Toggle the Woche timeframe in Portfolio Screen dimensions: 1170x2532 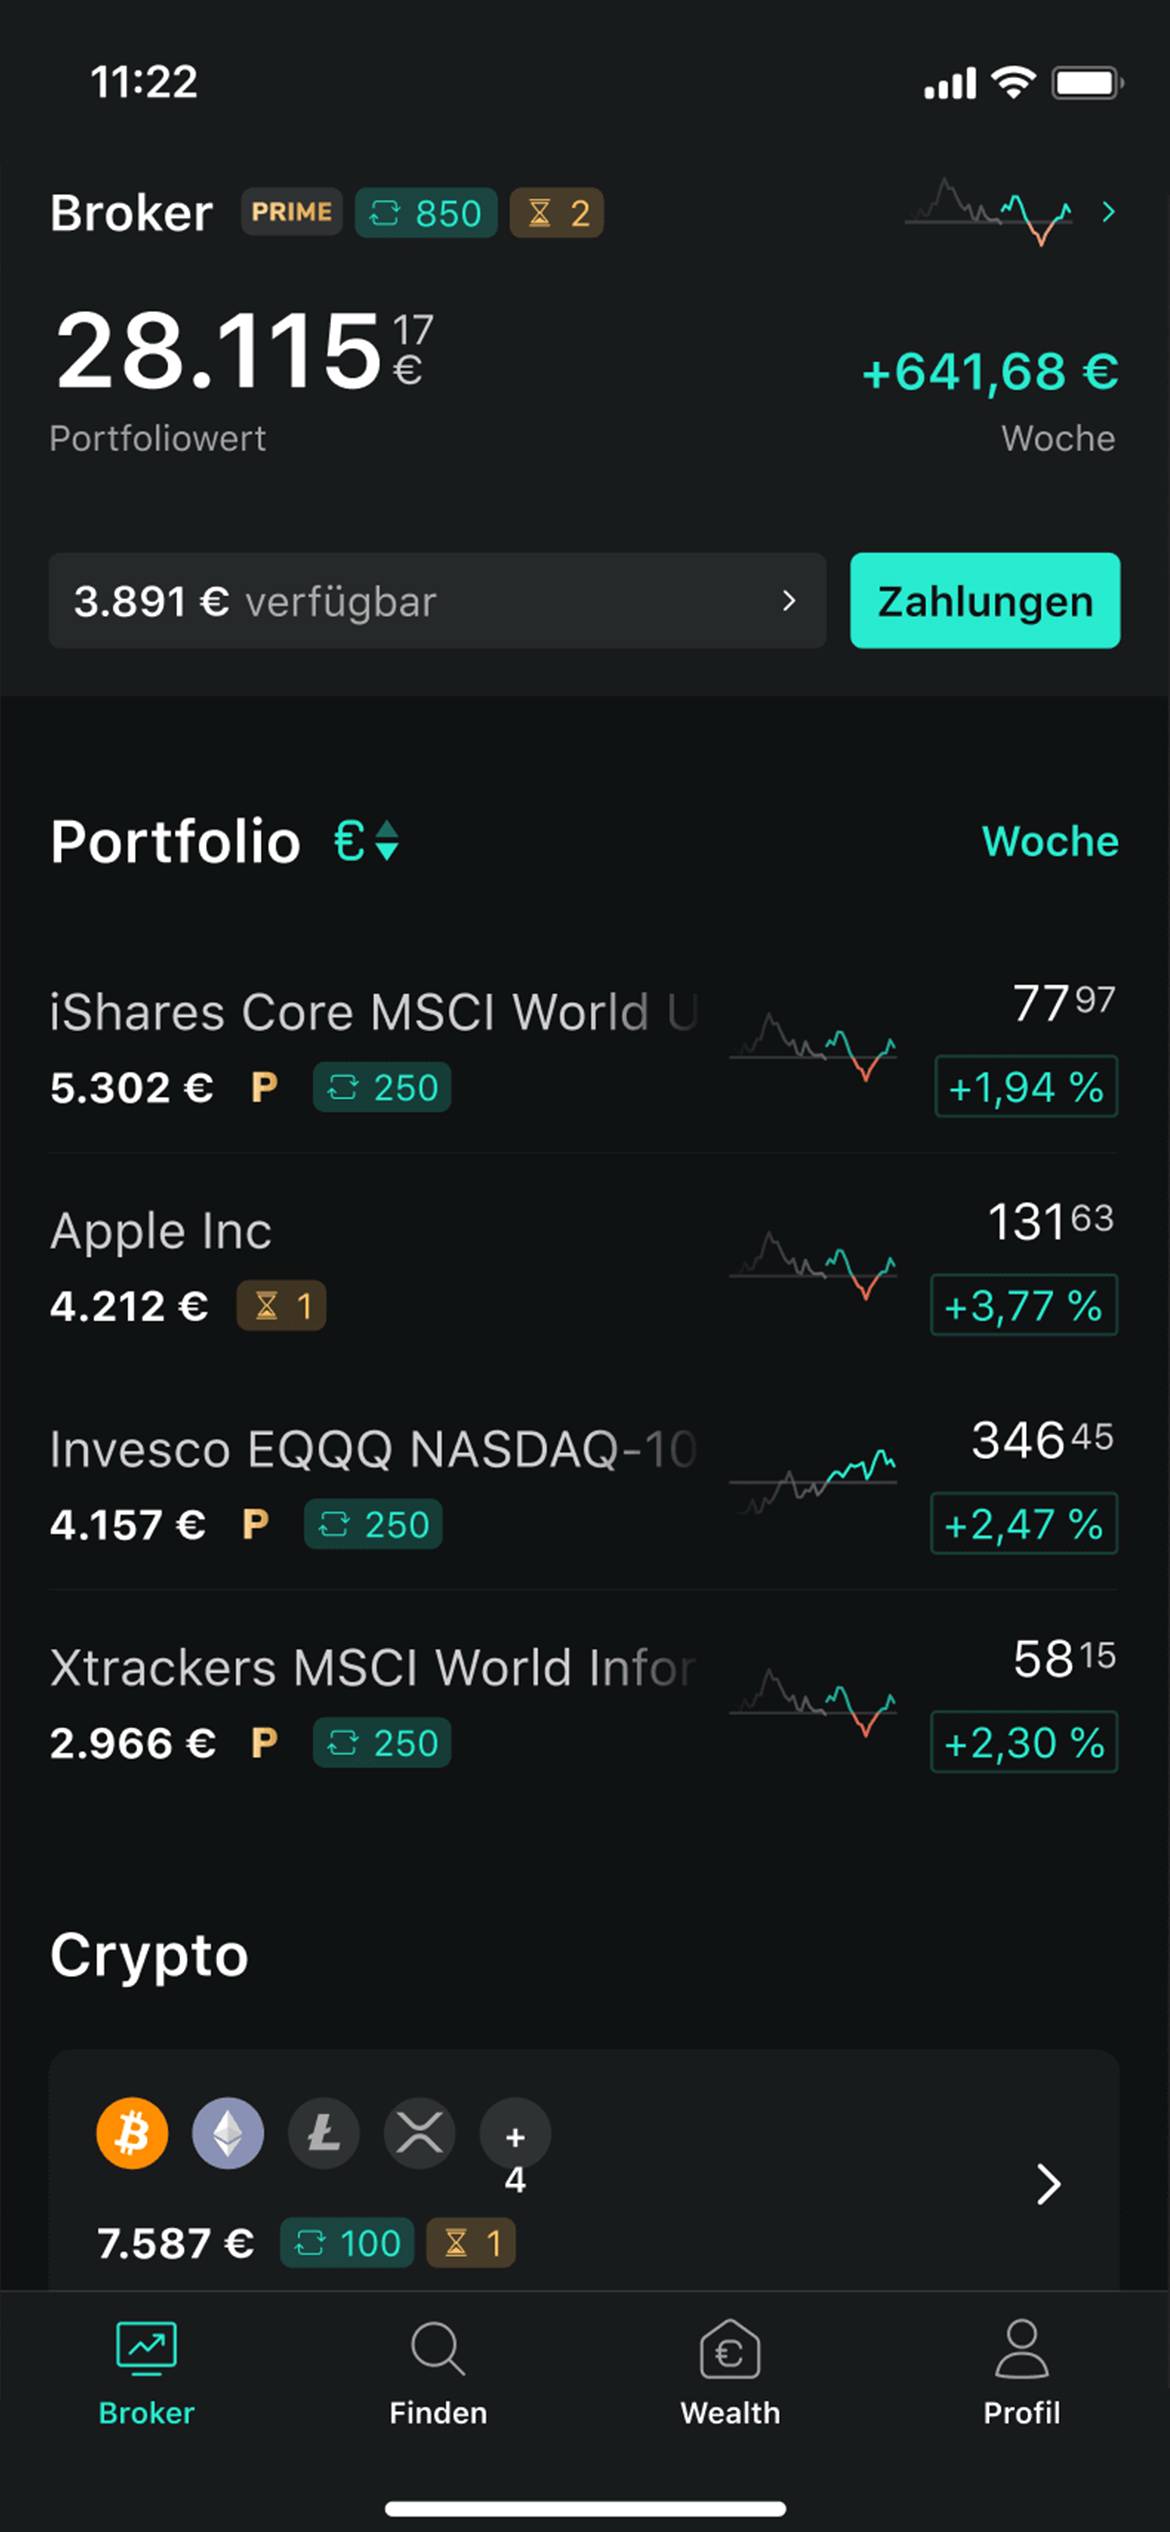(1050, 841)
